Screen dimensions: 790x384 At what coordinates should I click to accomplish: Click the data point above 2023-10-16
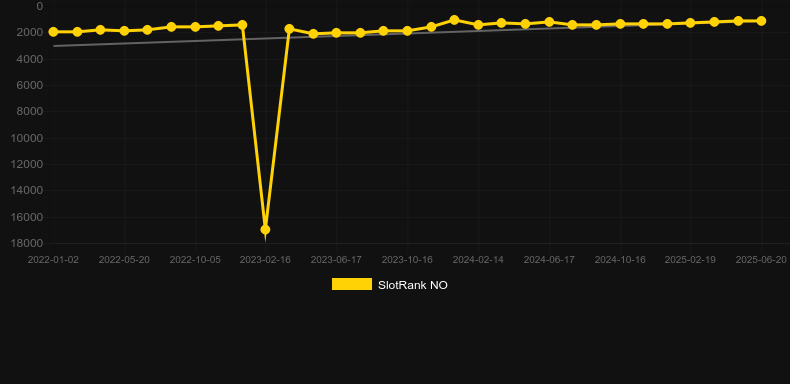point(407,31)
